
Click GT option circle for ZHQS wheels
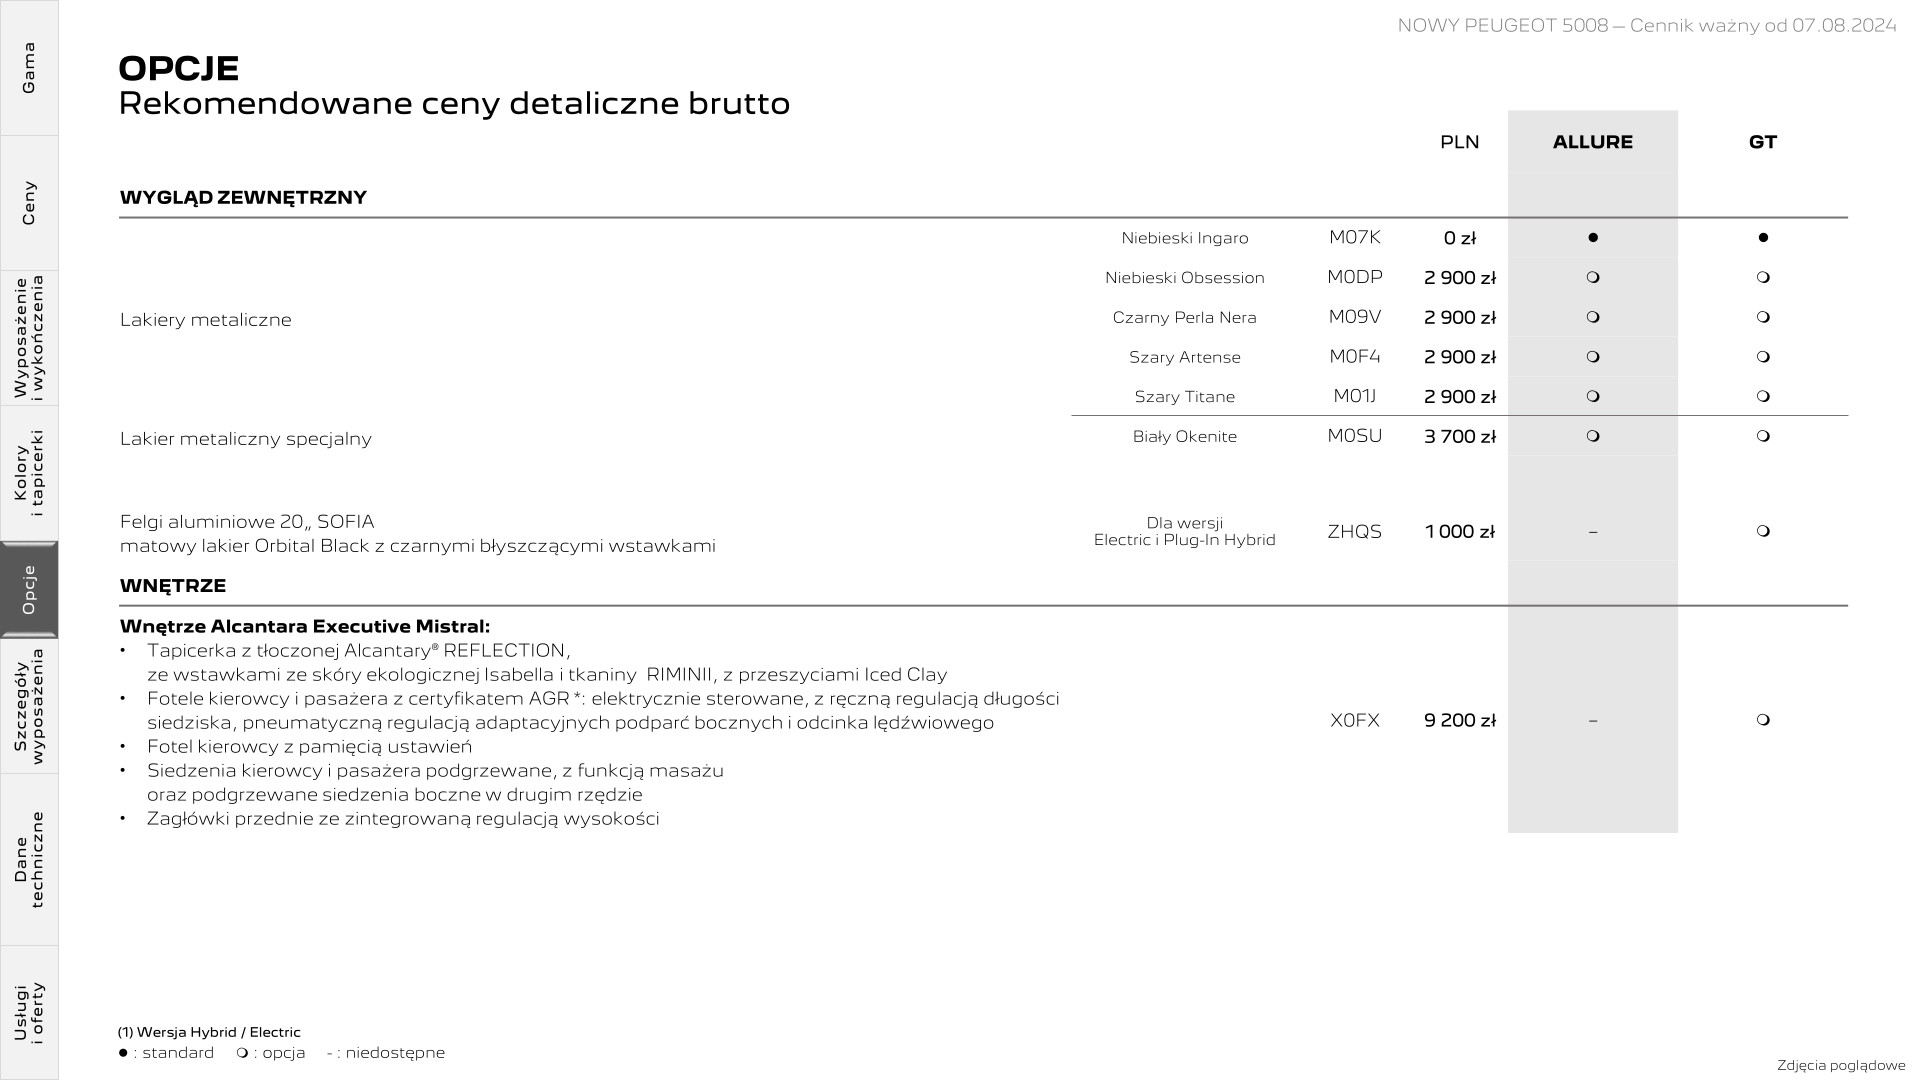pos(1763,531)
